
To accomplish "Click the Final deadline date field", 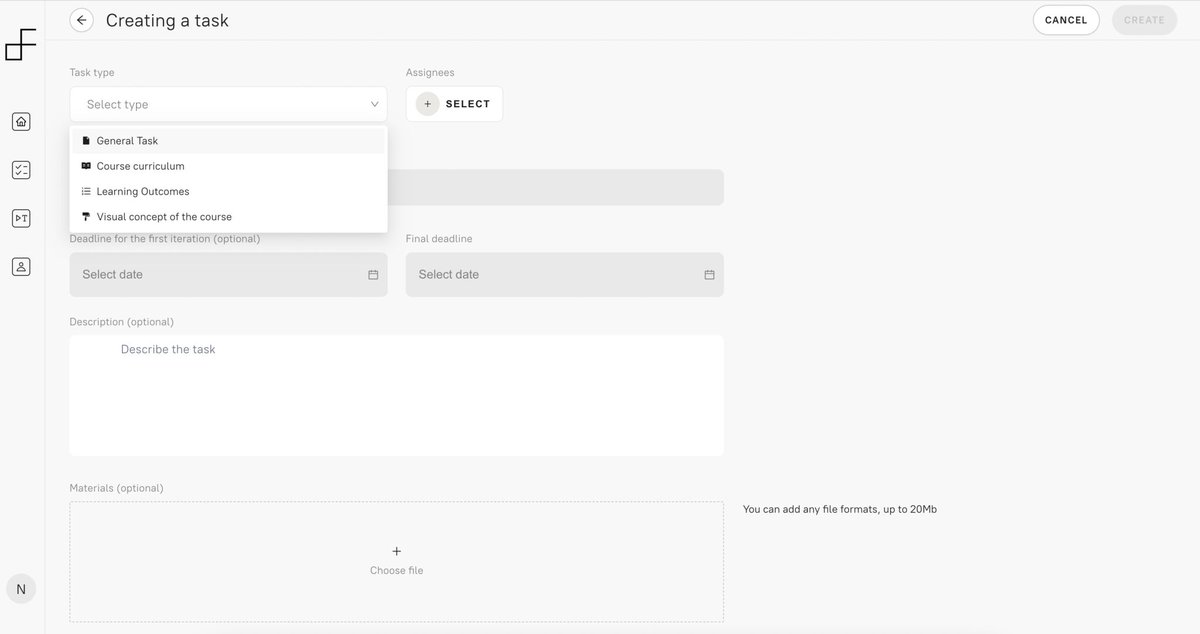I will 564,274.
